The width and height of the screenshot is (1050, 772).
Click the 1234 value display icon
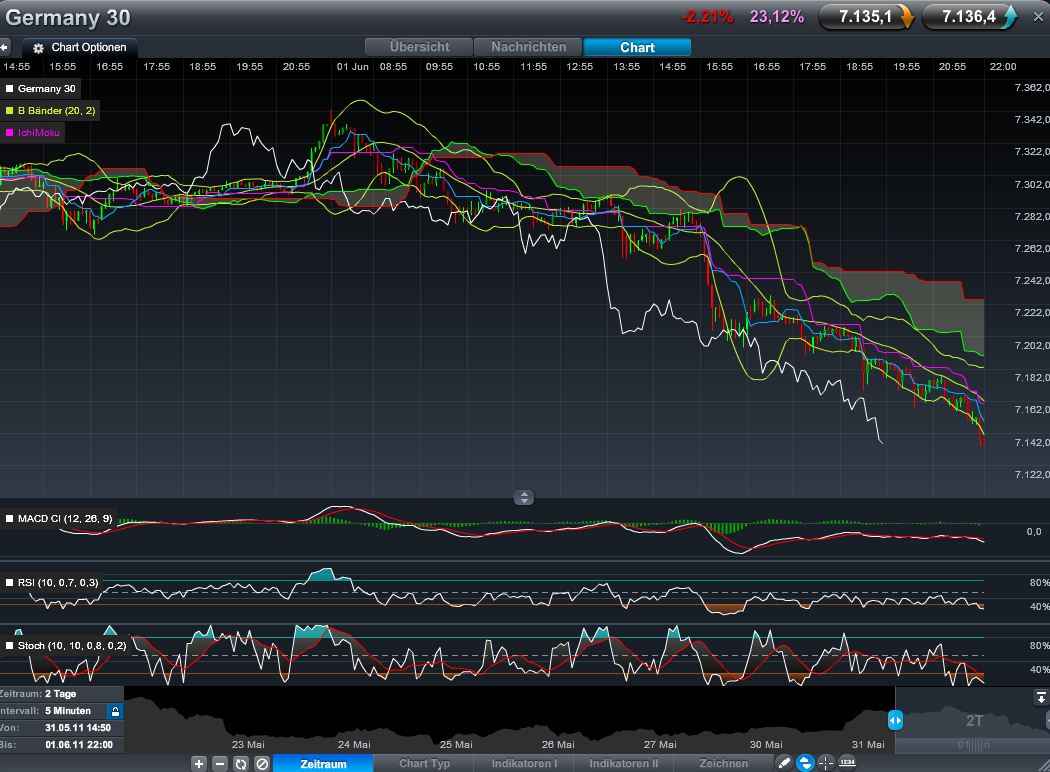coord(847,763)
